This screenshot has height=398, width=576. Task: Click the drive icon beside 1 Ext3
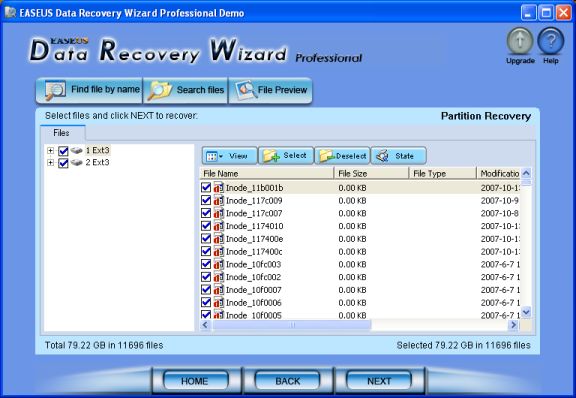(x=76, y=150)
